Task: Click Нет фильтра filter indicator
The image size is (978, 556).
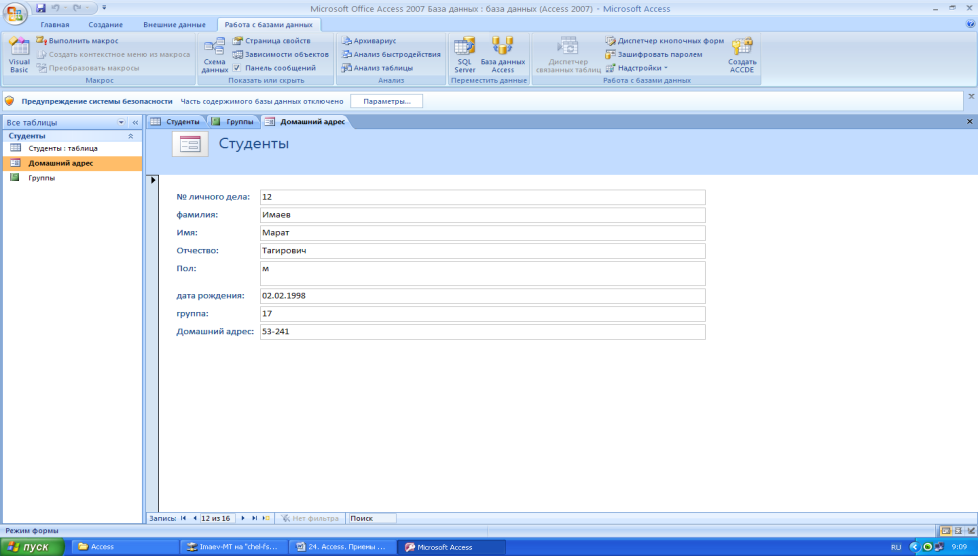Action: click(310, 518)
